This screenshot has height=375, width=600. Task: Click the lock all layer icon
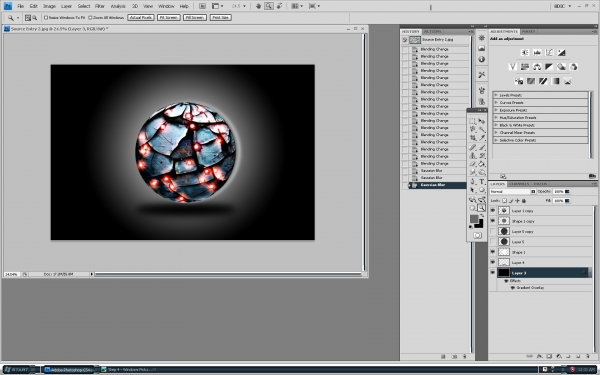coord(524,201)
